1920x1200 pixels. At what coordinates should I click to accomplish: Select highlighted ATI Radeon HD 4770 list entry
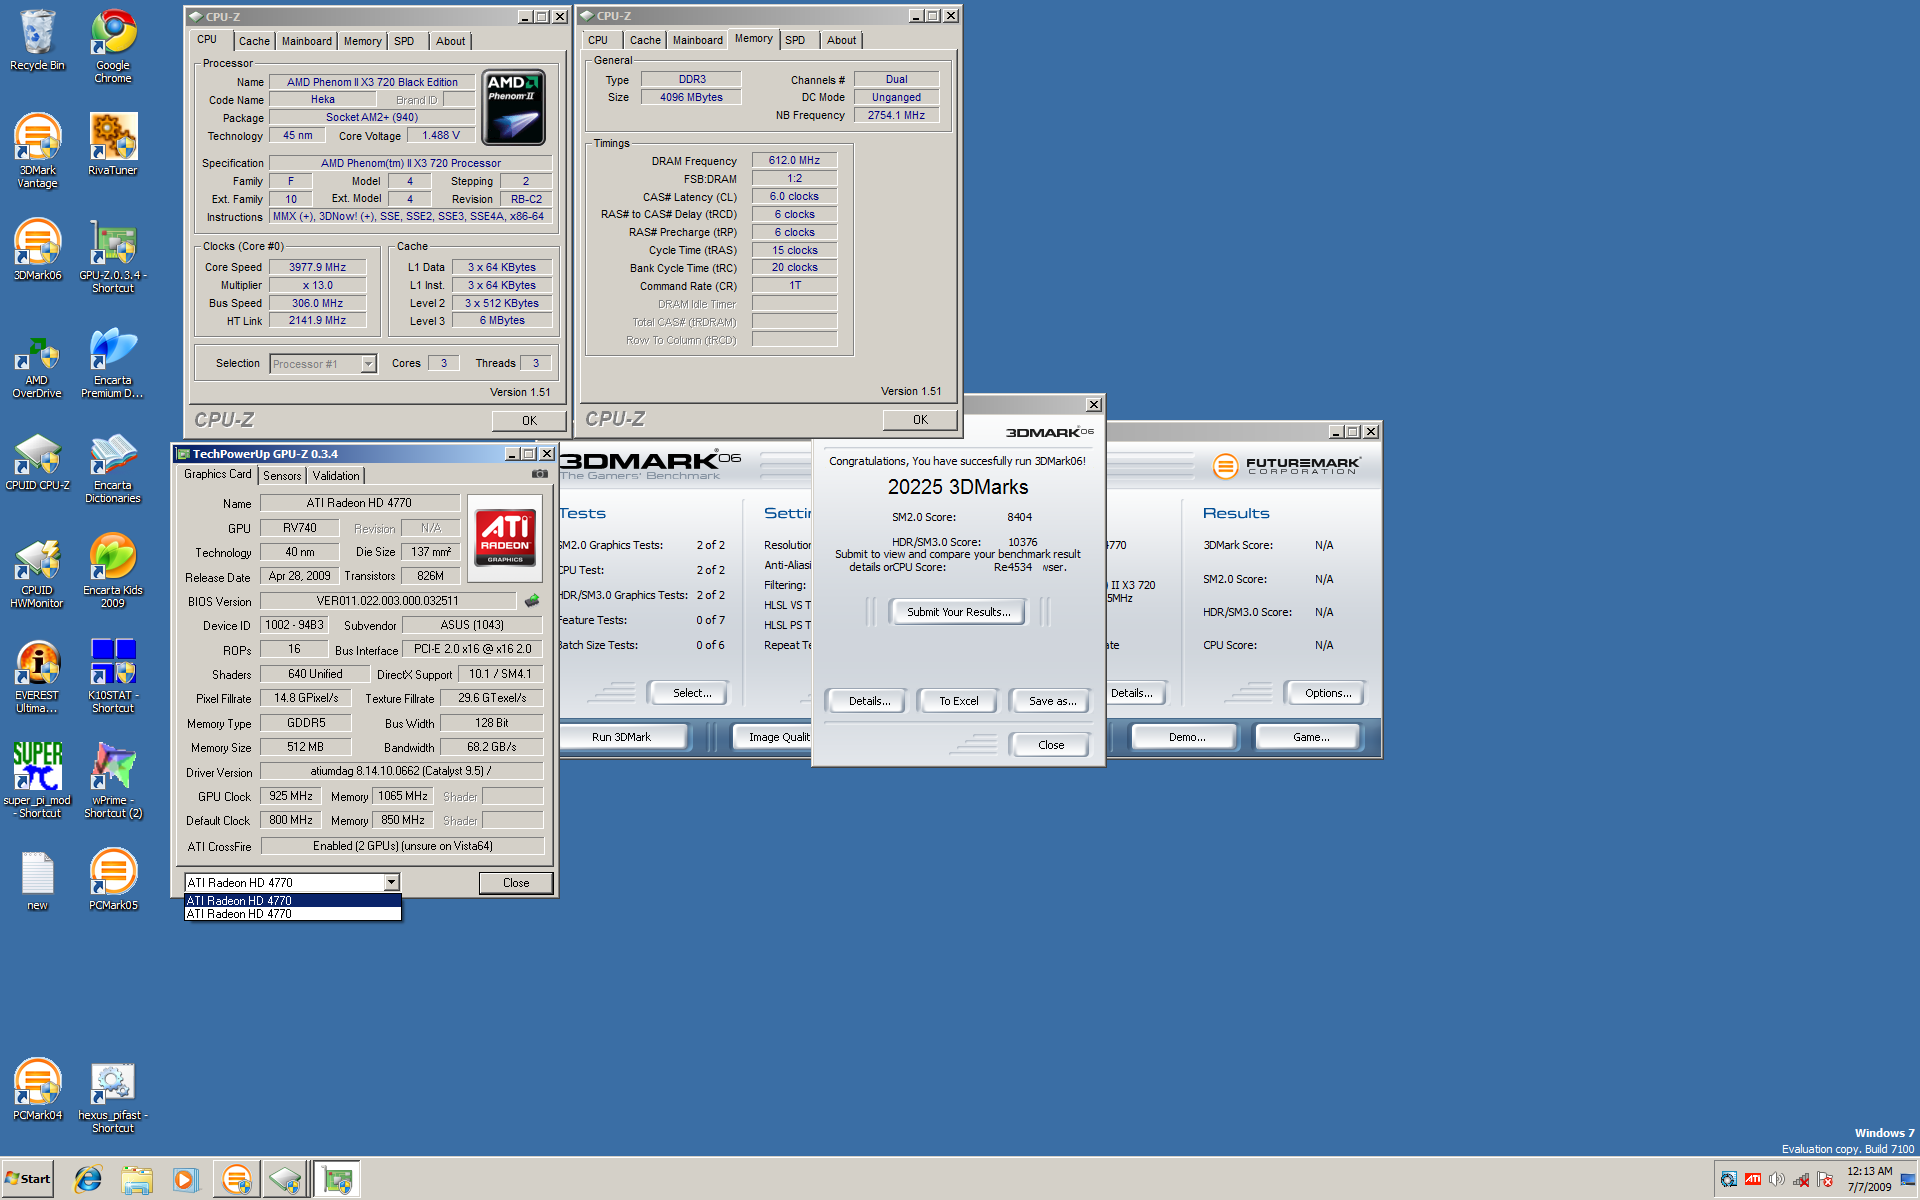click(x=293, y=901)
